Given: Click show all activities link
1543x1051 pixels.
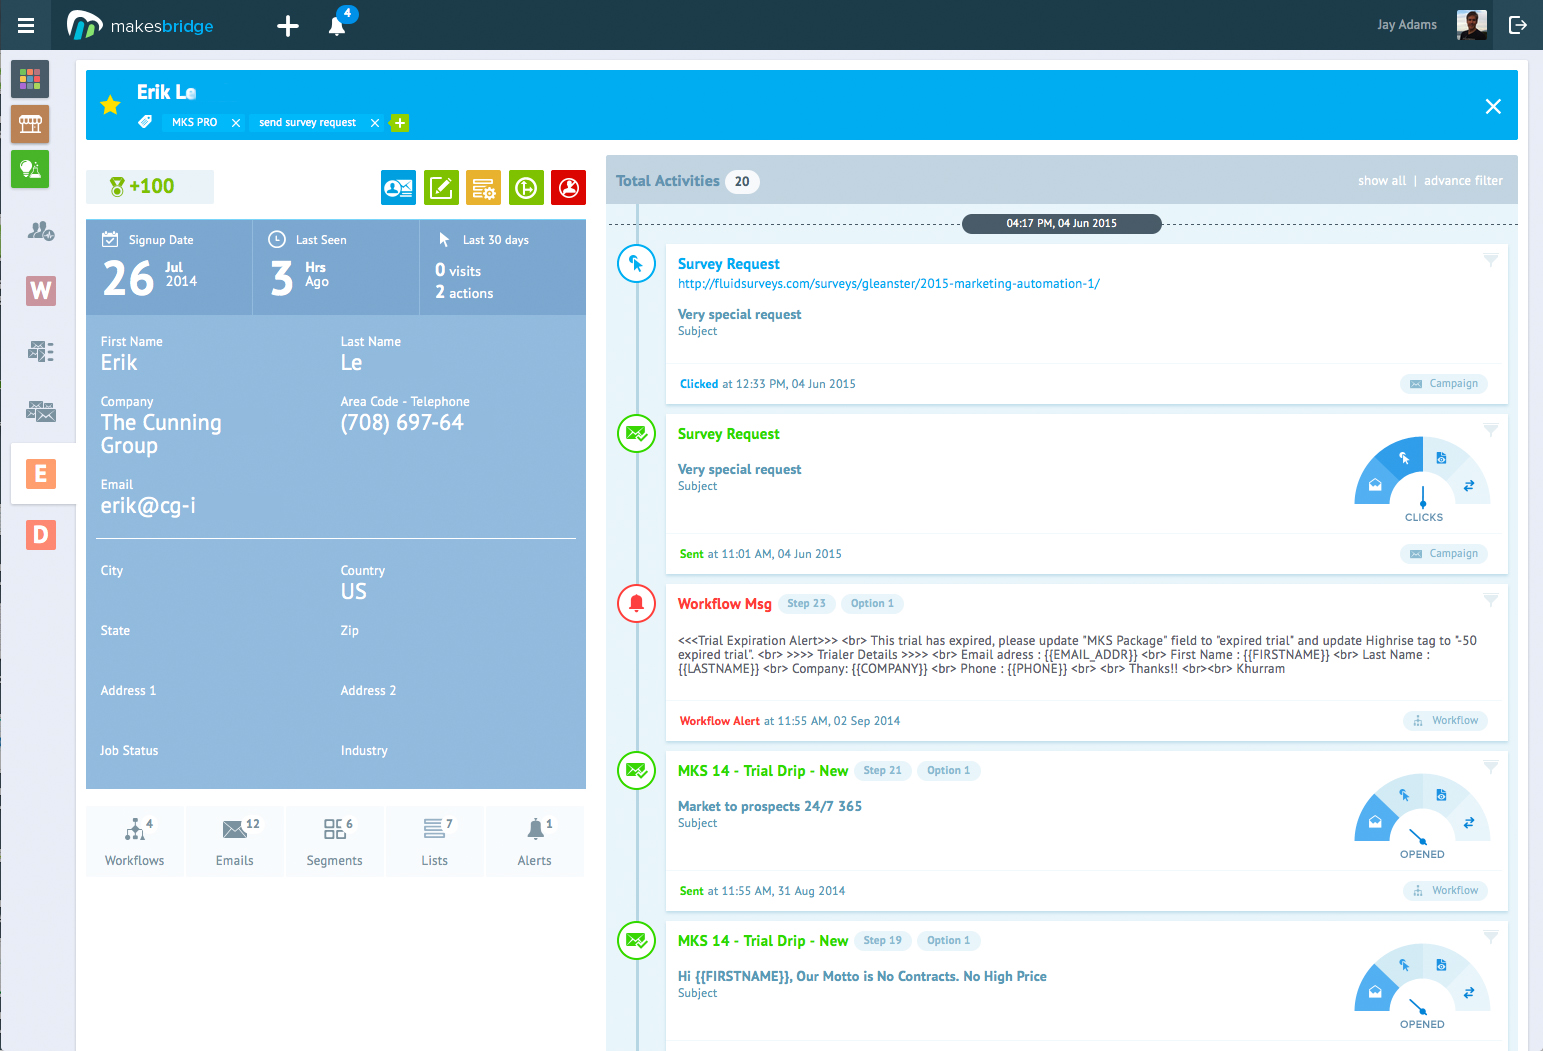Looking at the screenshot, I should tap(1382, 181).
